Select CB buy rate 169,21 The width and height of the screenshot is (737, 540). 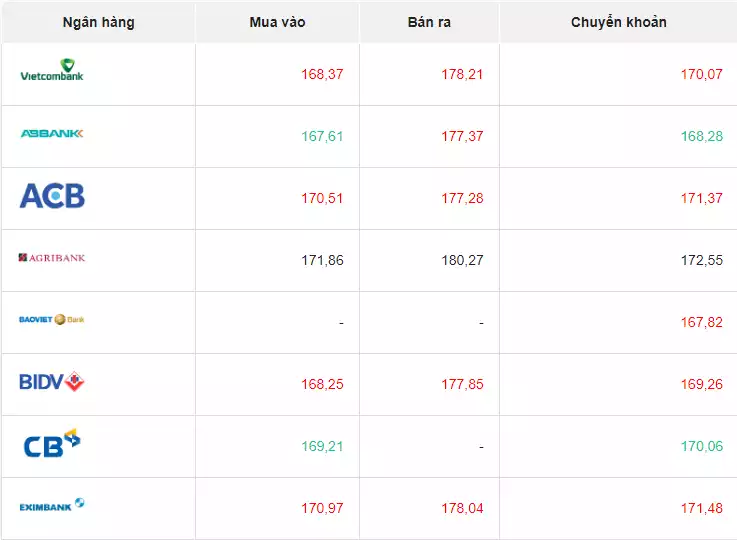322,446
